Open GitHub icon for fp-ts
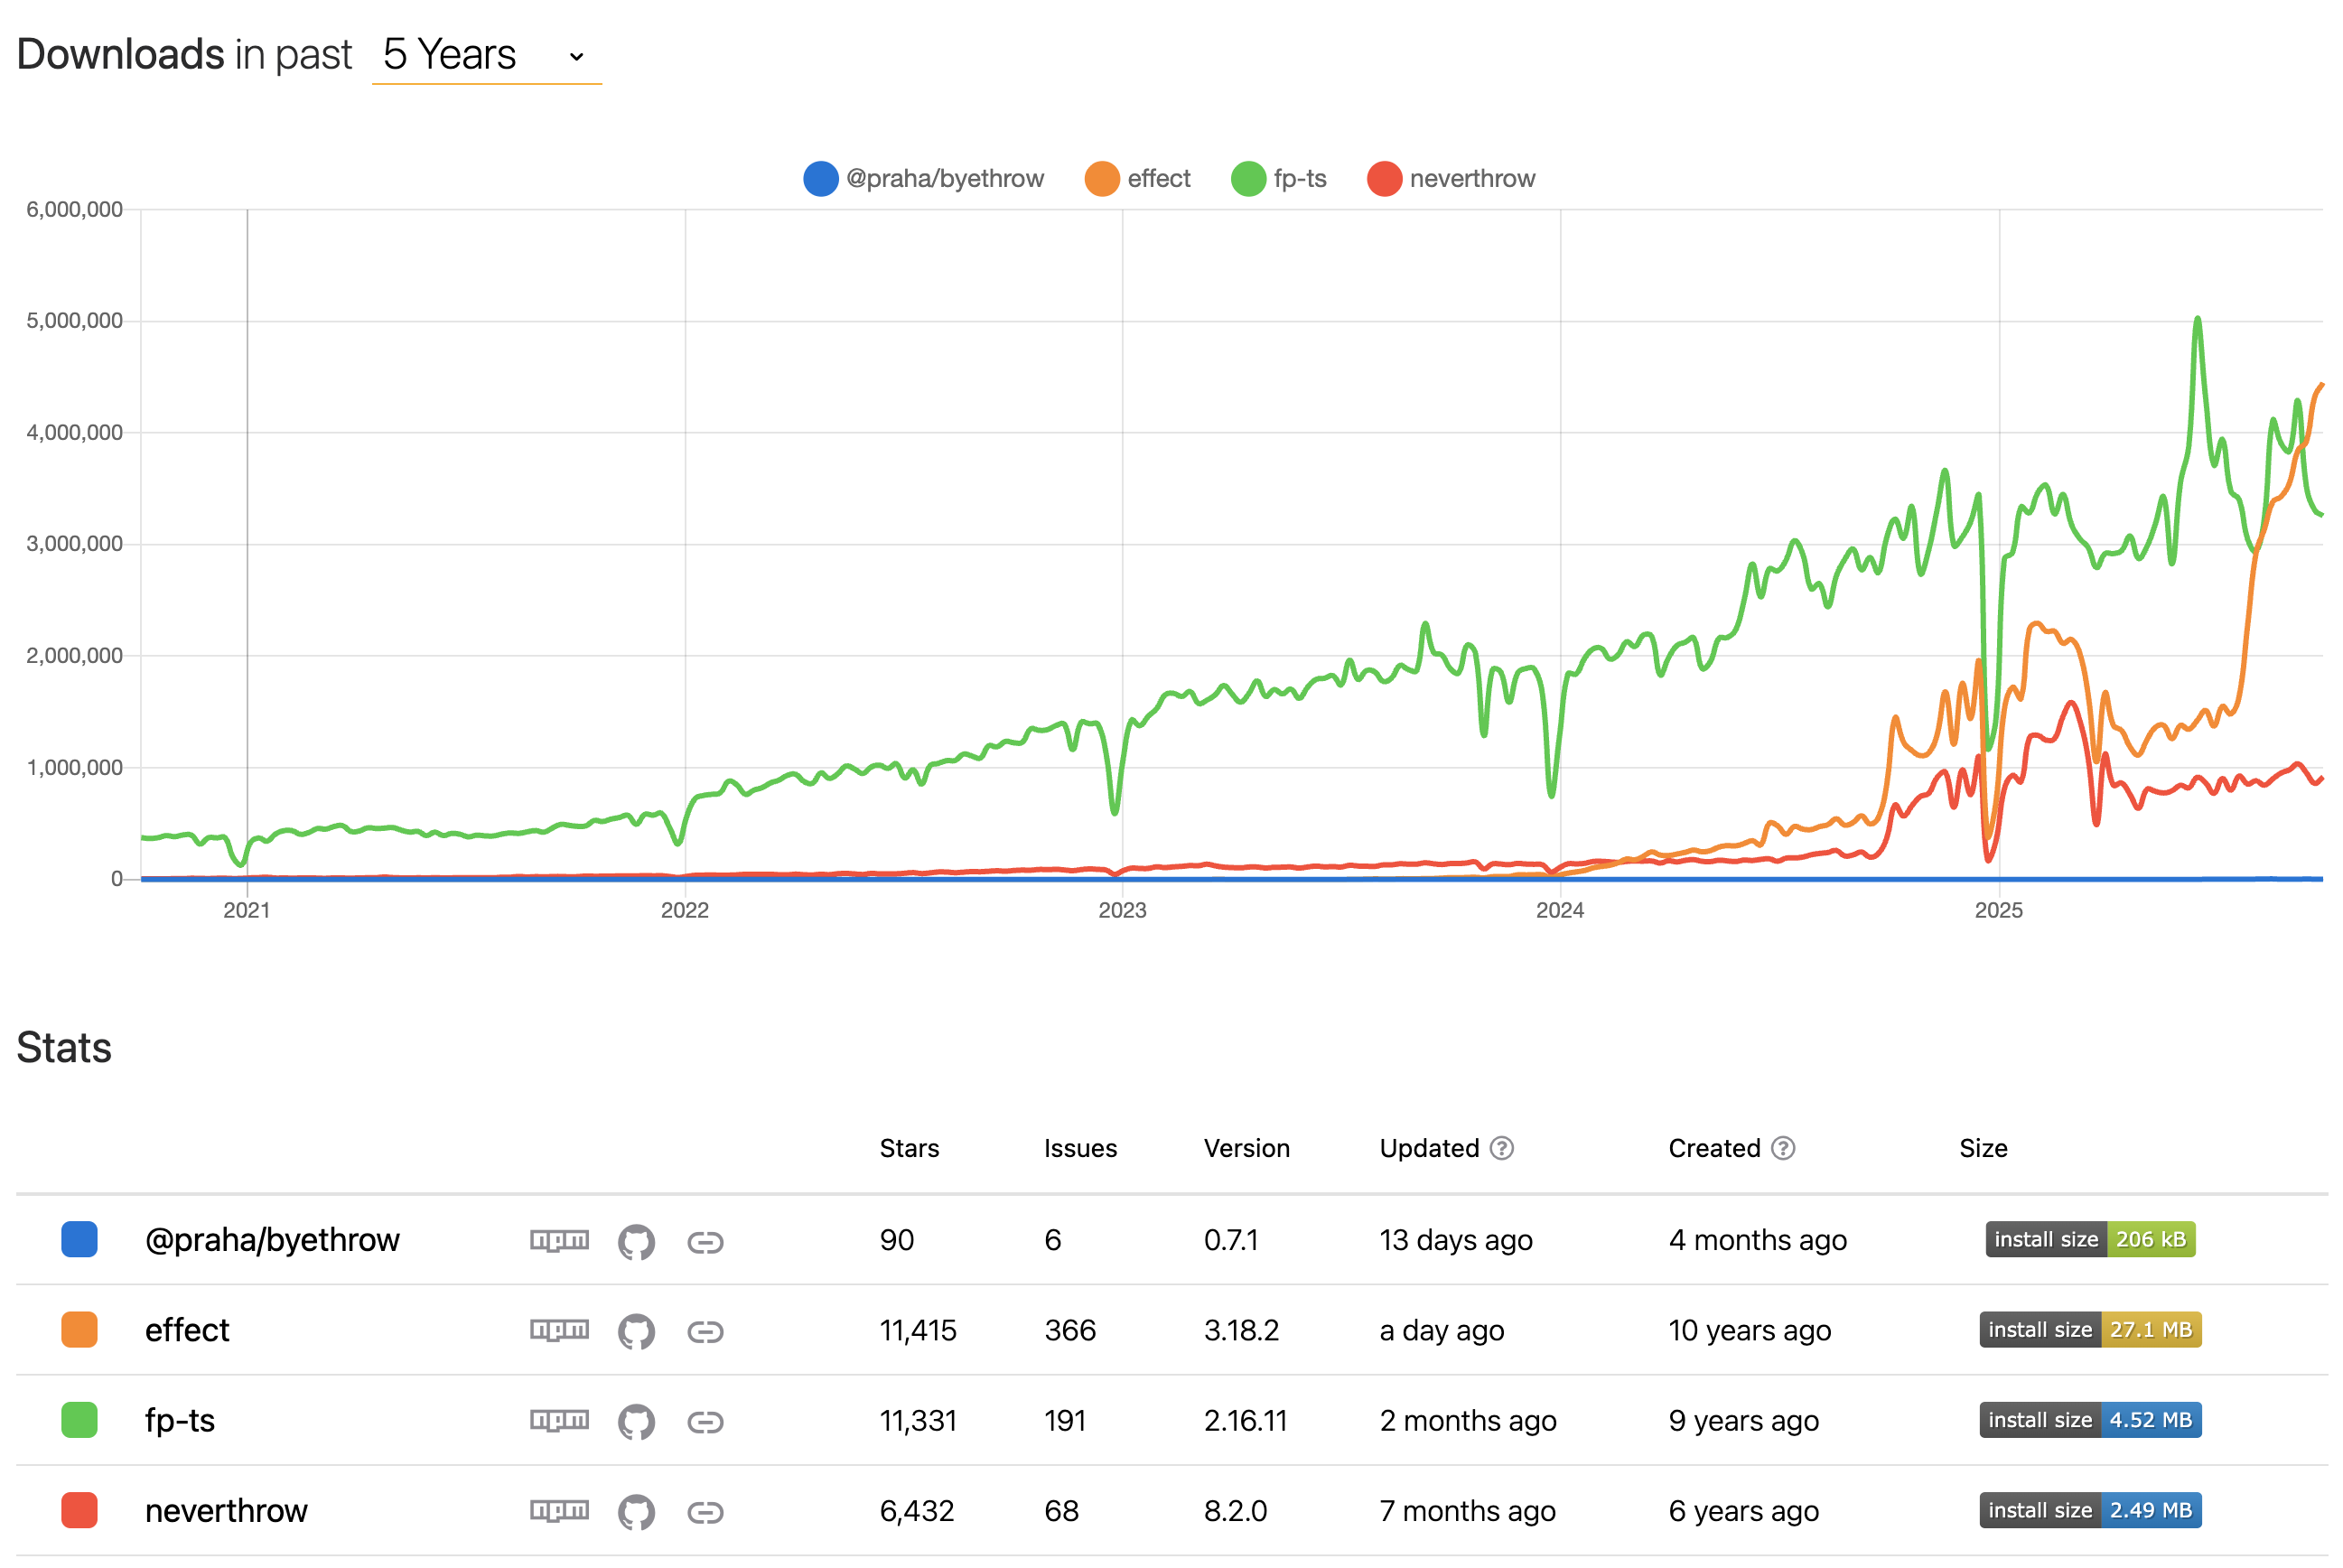 pos(636,1422)
